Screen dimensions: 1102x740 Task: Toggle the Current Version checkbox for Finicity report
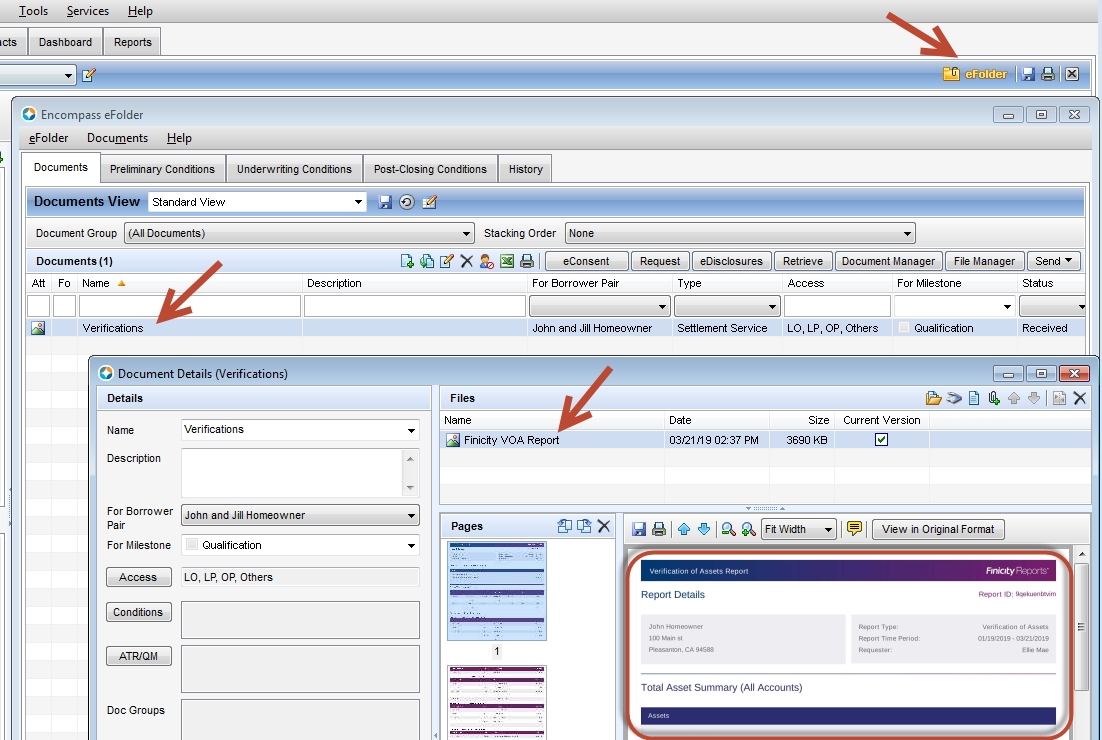[881, 440]
